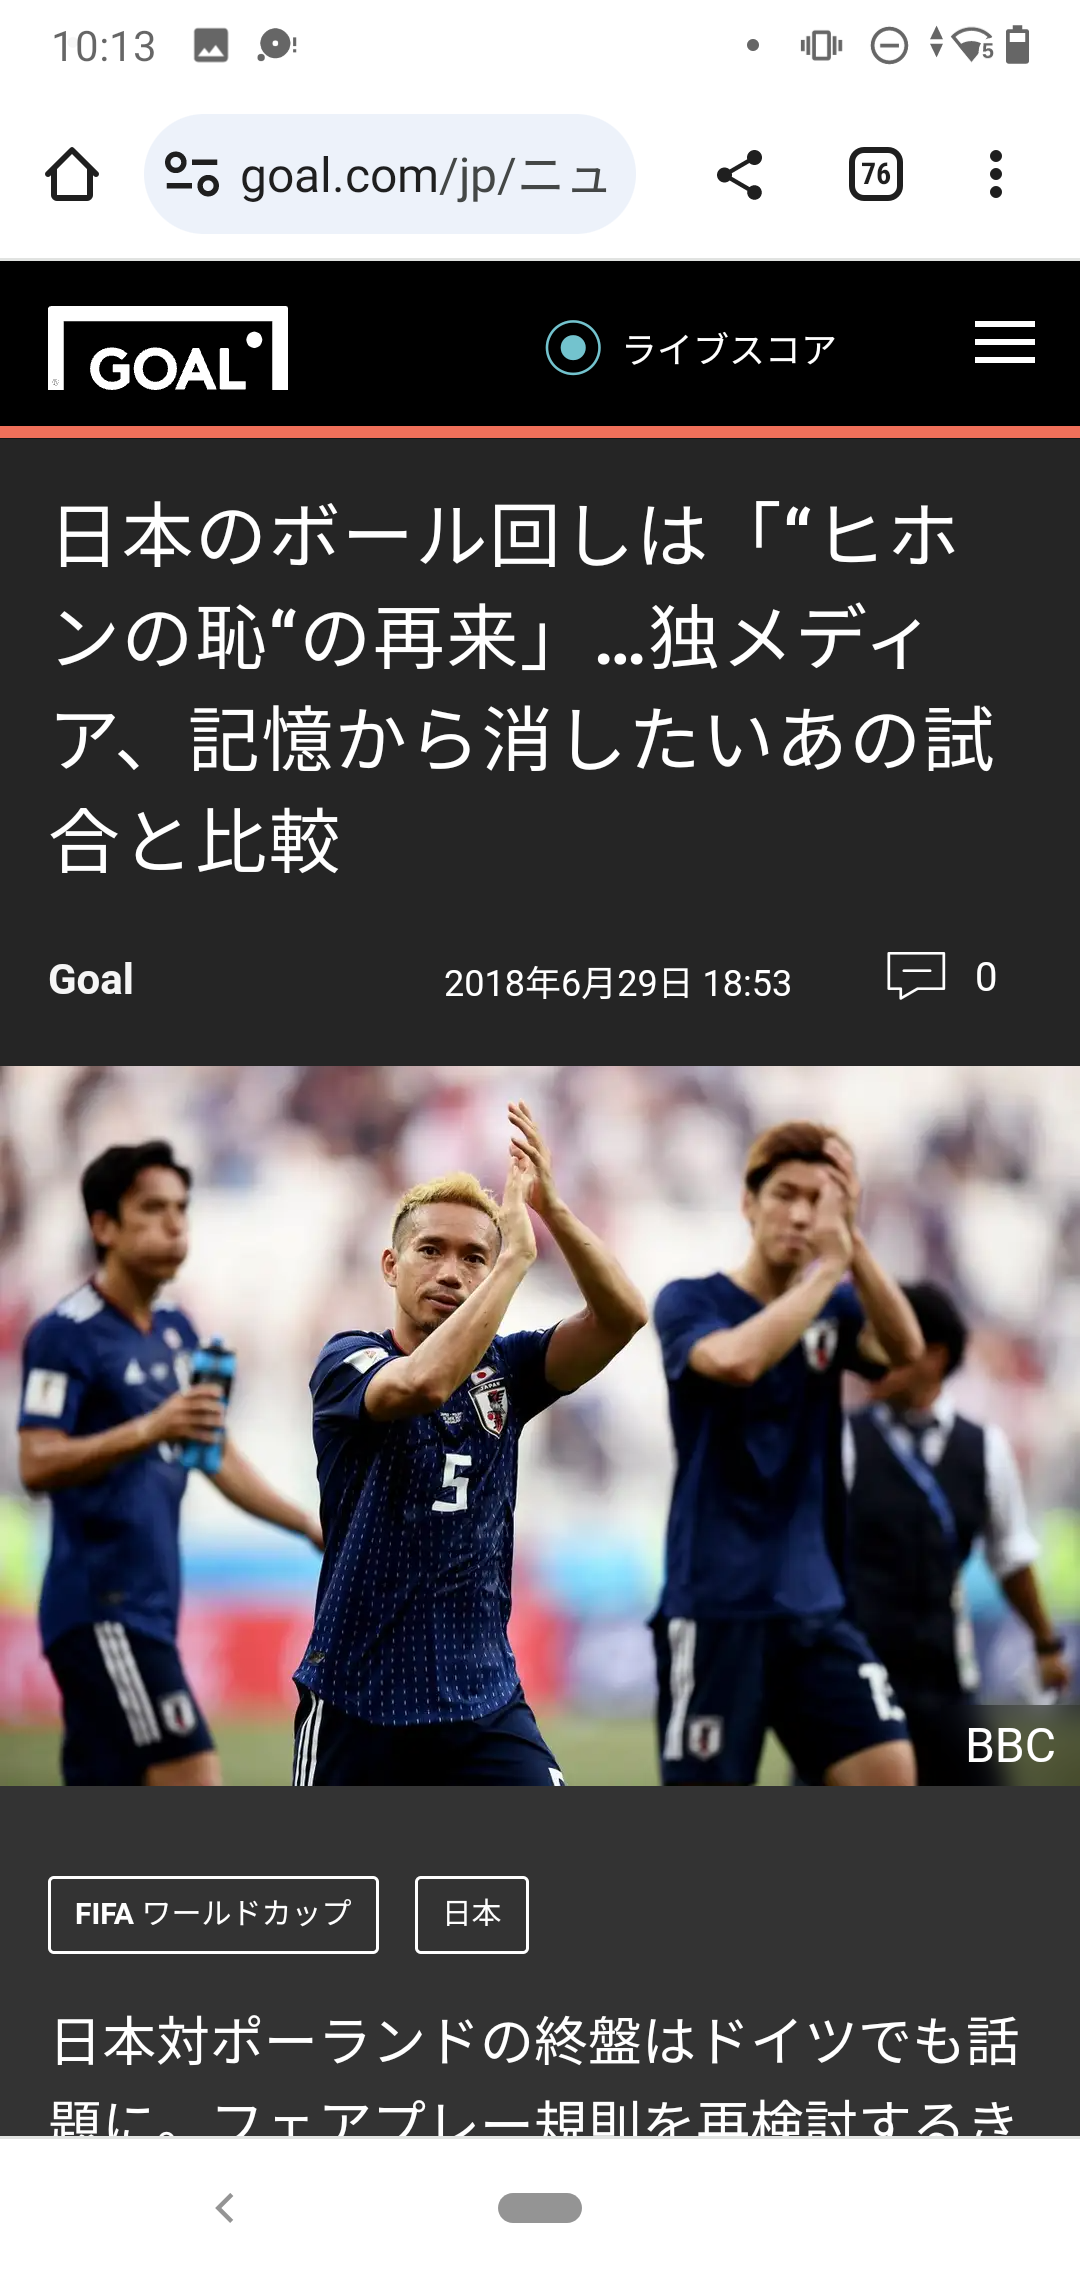Open the tab switcher showing 76
1080x2280 pixels.
[x=876, y=175]
